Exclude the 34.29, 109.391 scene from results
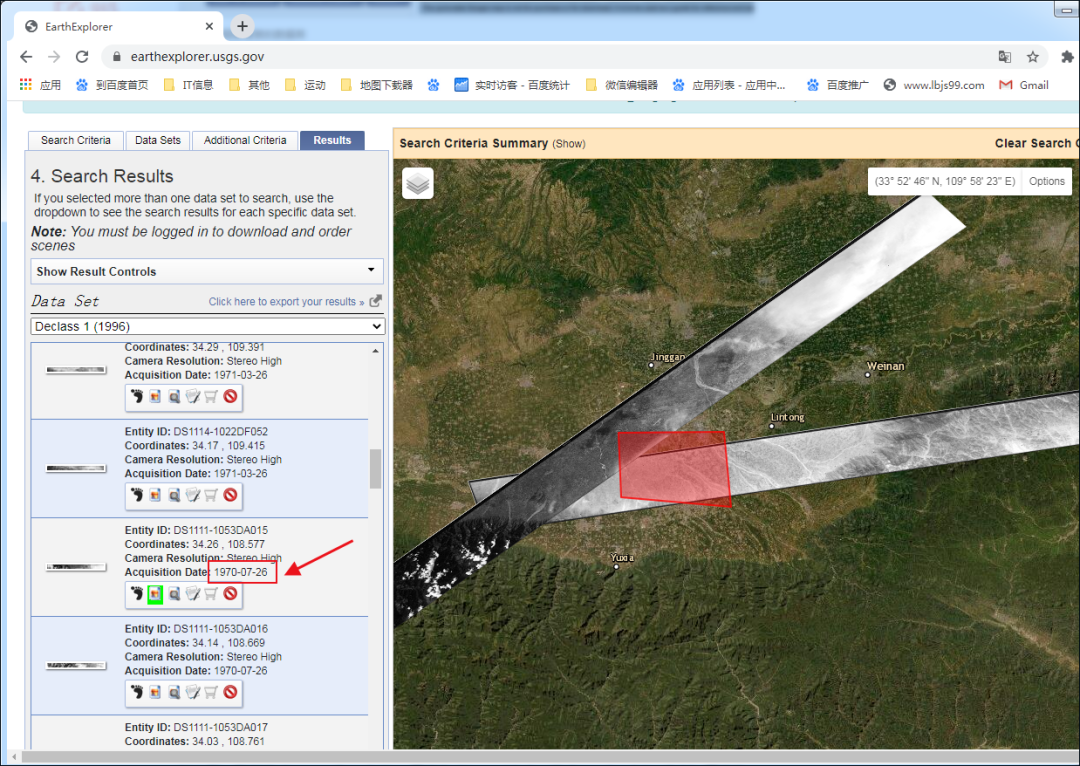 (230, 396)
